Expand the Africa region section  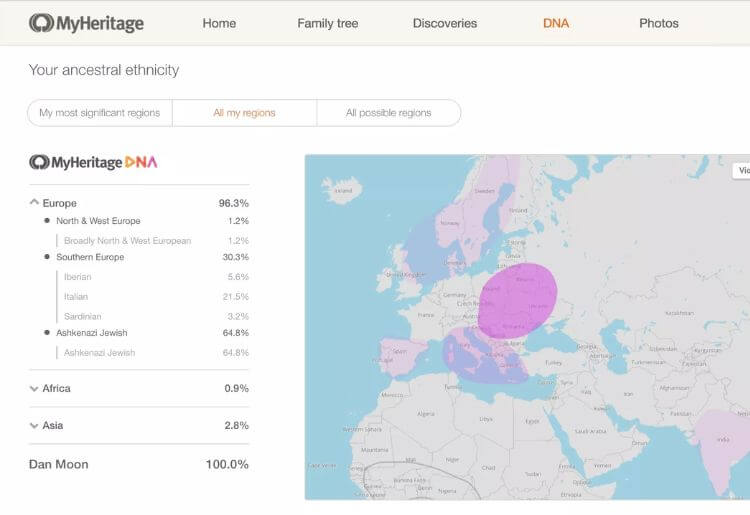pos(35,388)
